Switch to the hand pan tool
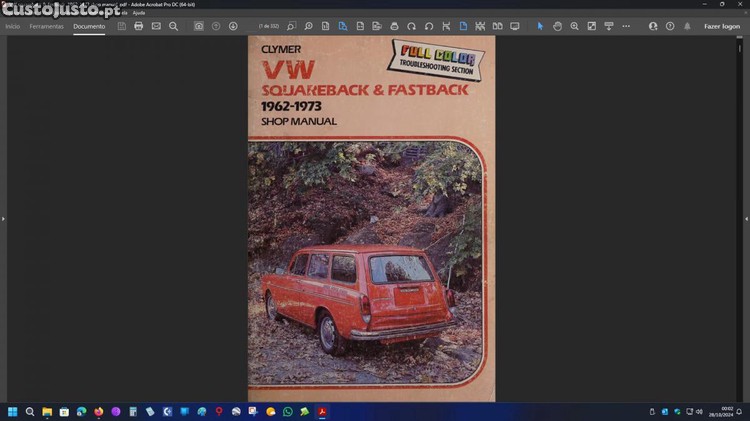The width and height of the screenshot is (750, 421). coord(557,26)
